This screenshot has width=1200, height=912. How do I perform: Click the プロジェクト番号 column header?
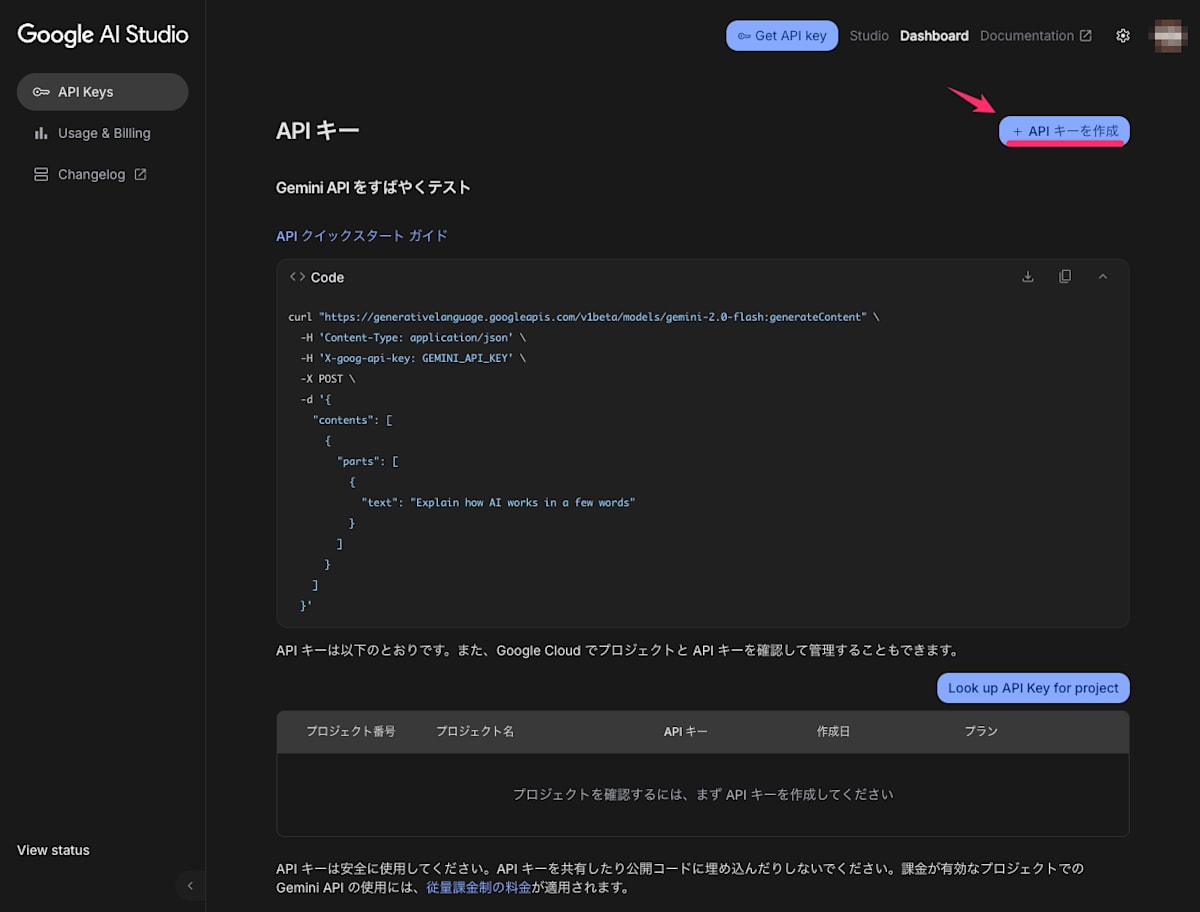[351, 731]
